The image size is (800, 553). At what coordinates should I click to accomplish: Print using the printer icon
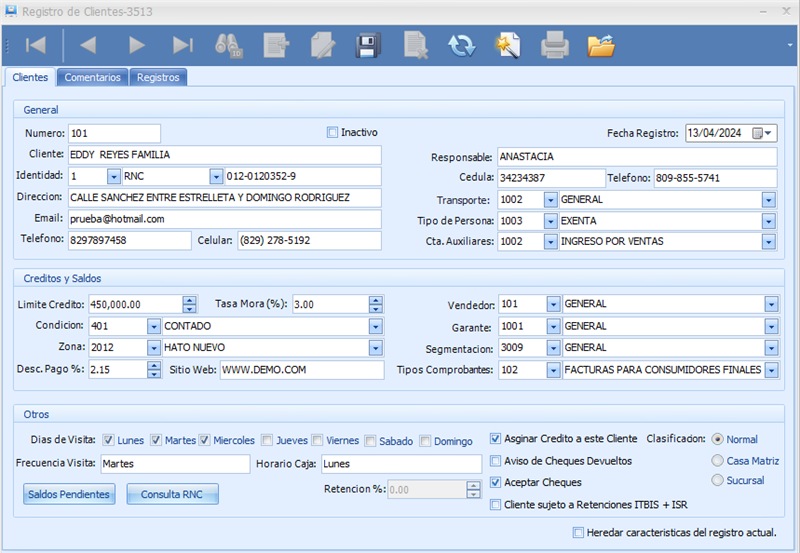(555, 45)
